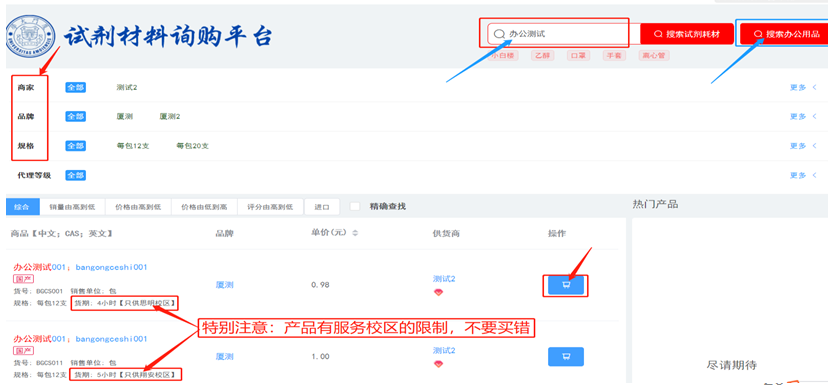828x392 pixels.
Task: Filter by brand 厦测2
Action: click(170, 117)
